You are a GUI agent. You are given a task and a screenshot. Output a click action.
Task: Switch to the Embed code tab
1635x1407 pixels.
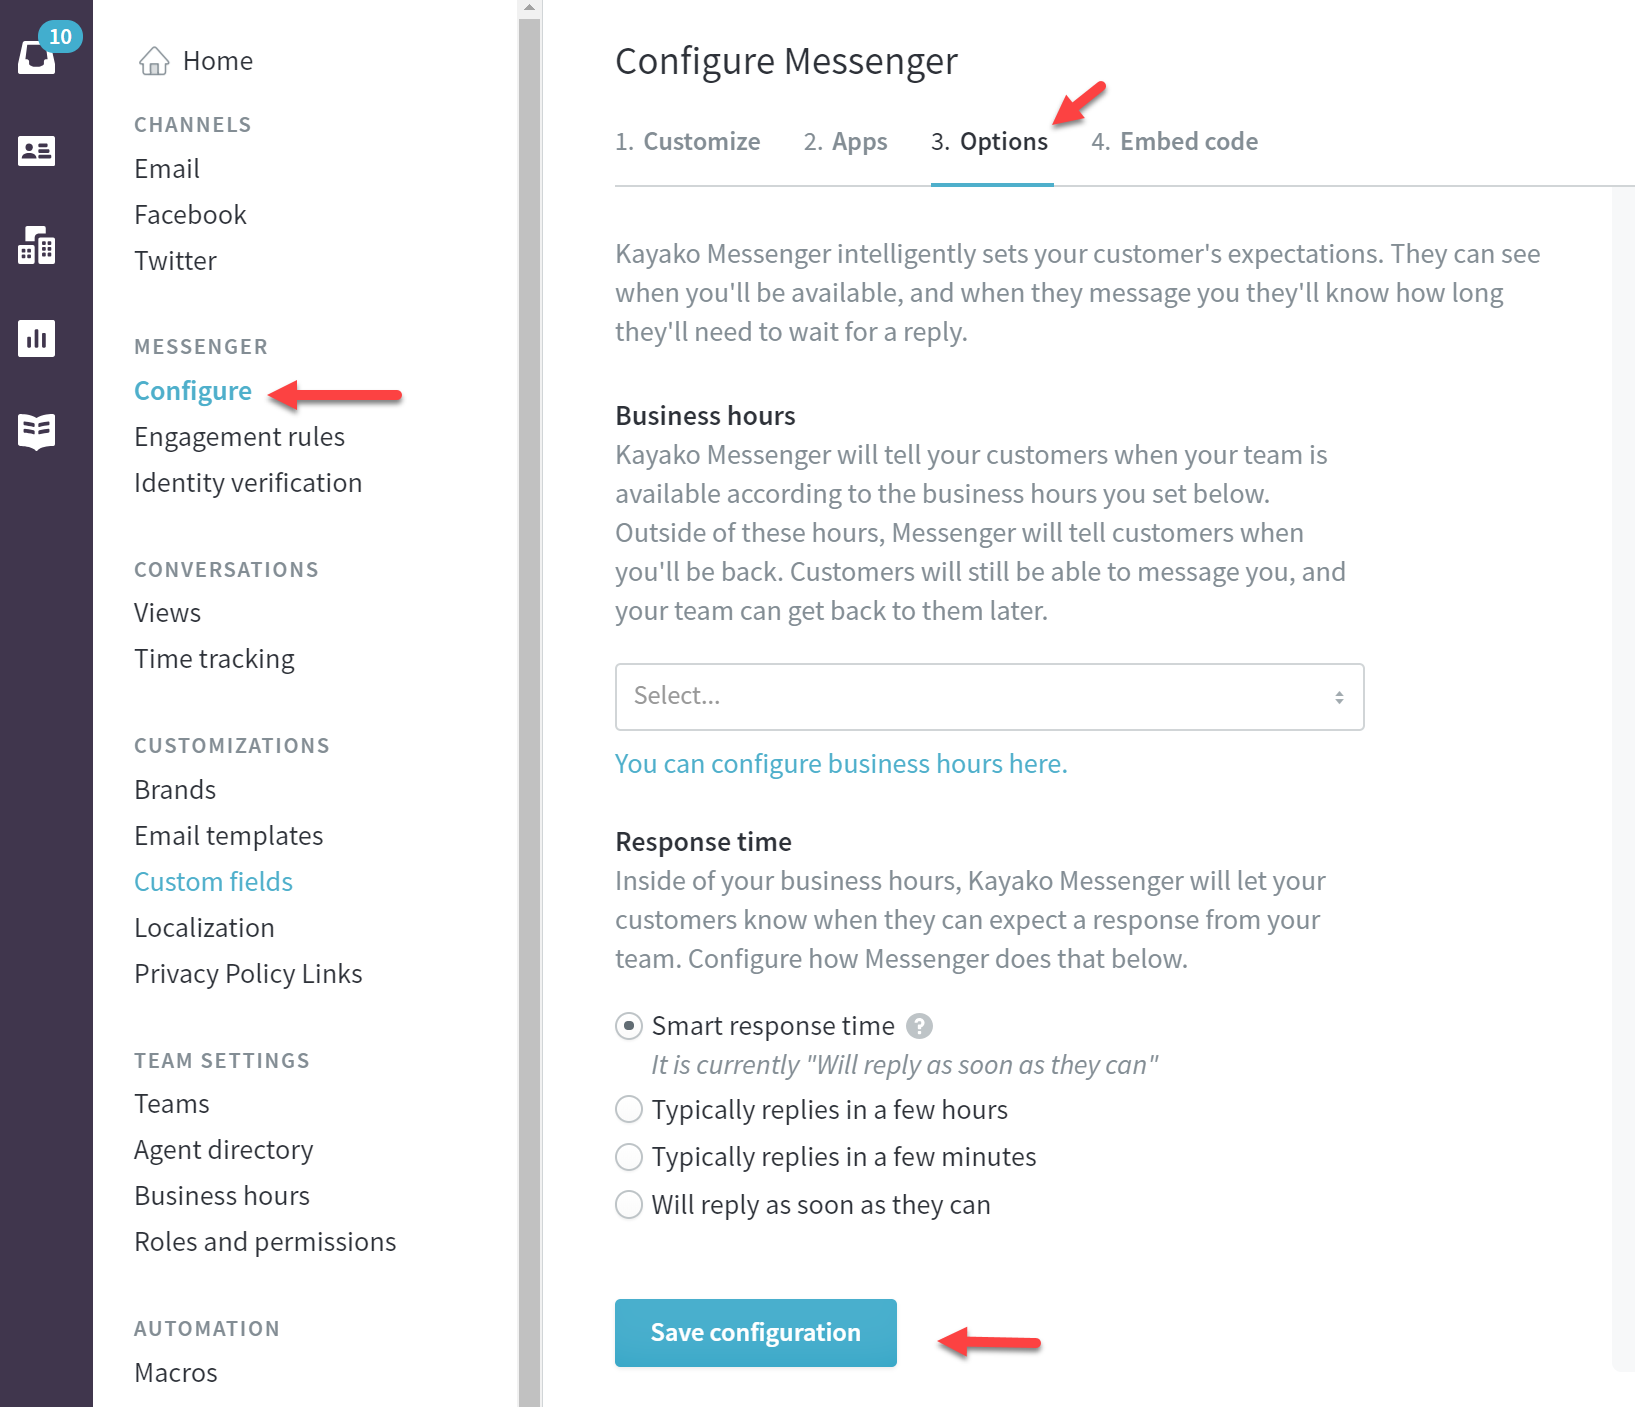[1175, 141]
